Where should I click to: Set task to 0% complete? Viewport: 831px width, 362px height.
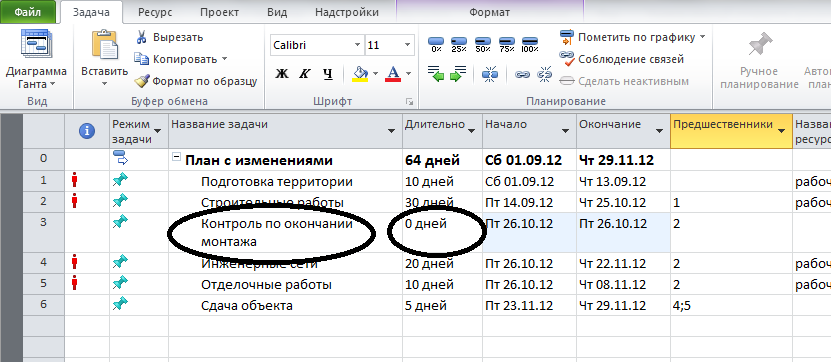tap(436, 44)
